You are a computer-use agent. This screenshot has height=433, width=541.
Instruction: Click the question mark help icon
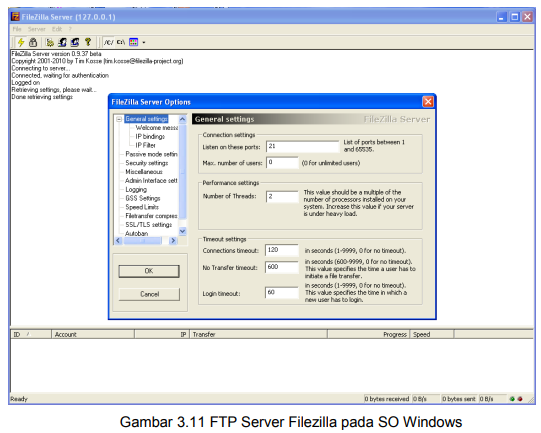coord(88,42)
